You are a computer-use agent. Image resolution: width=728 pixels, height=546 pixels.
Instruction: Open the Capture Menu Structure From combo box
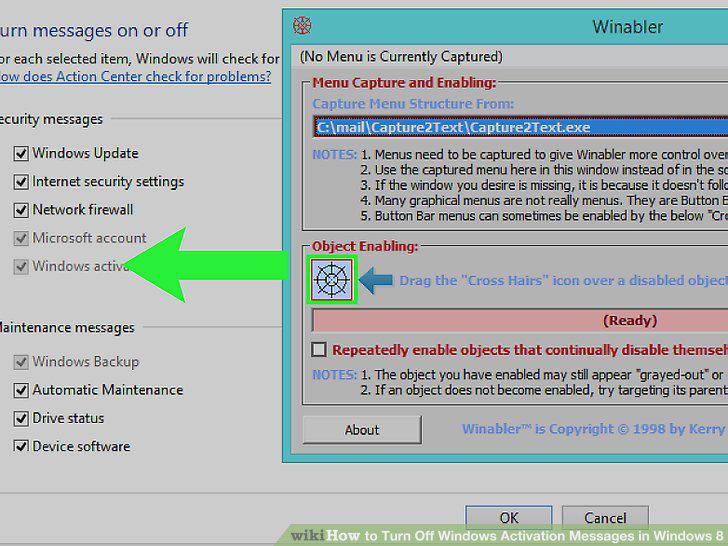click(520, 127)
